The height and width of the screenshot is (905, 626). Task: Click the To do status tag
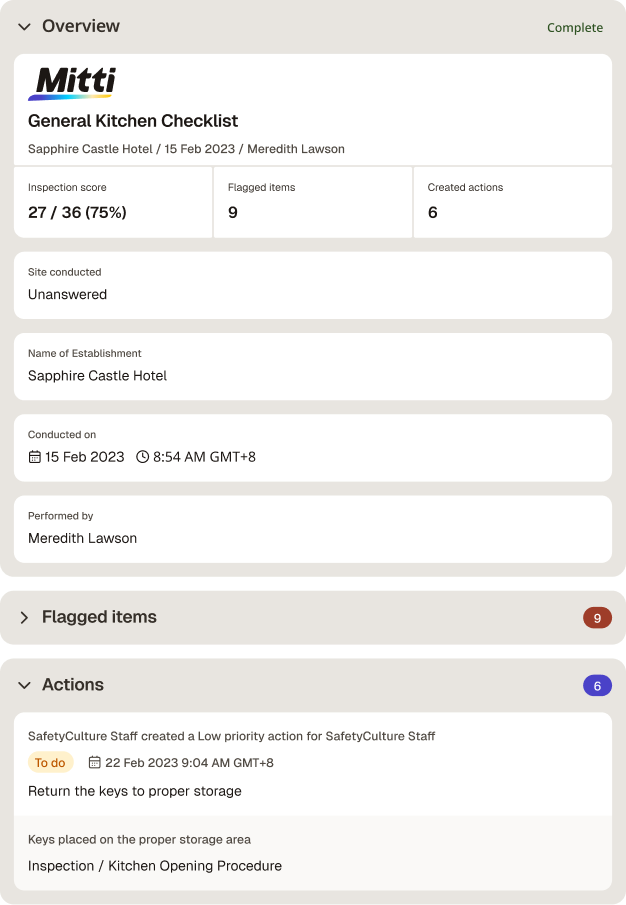tap(50, 762)
